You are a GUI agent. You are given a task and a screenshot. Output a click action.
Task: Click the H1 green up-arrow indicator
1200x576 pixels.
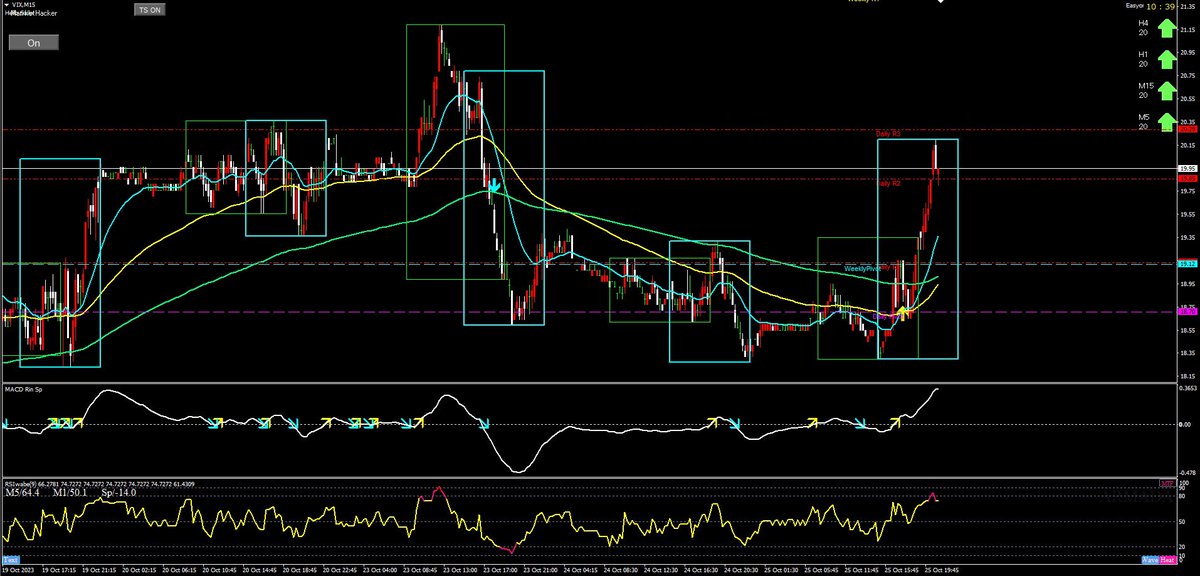(1167, 58)
